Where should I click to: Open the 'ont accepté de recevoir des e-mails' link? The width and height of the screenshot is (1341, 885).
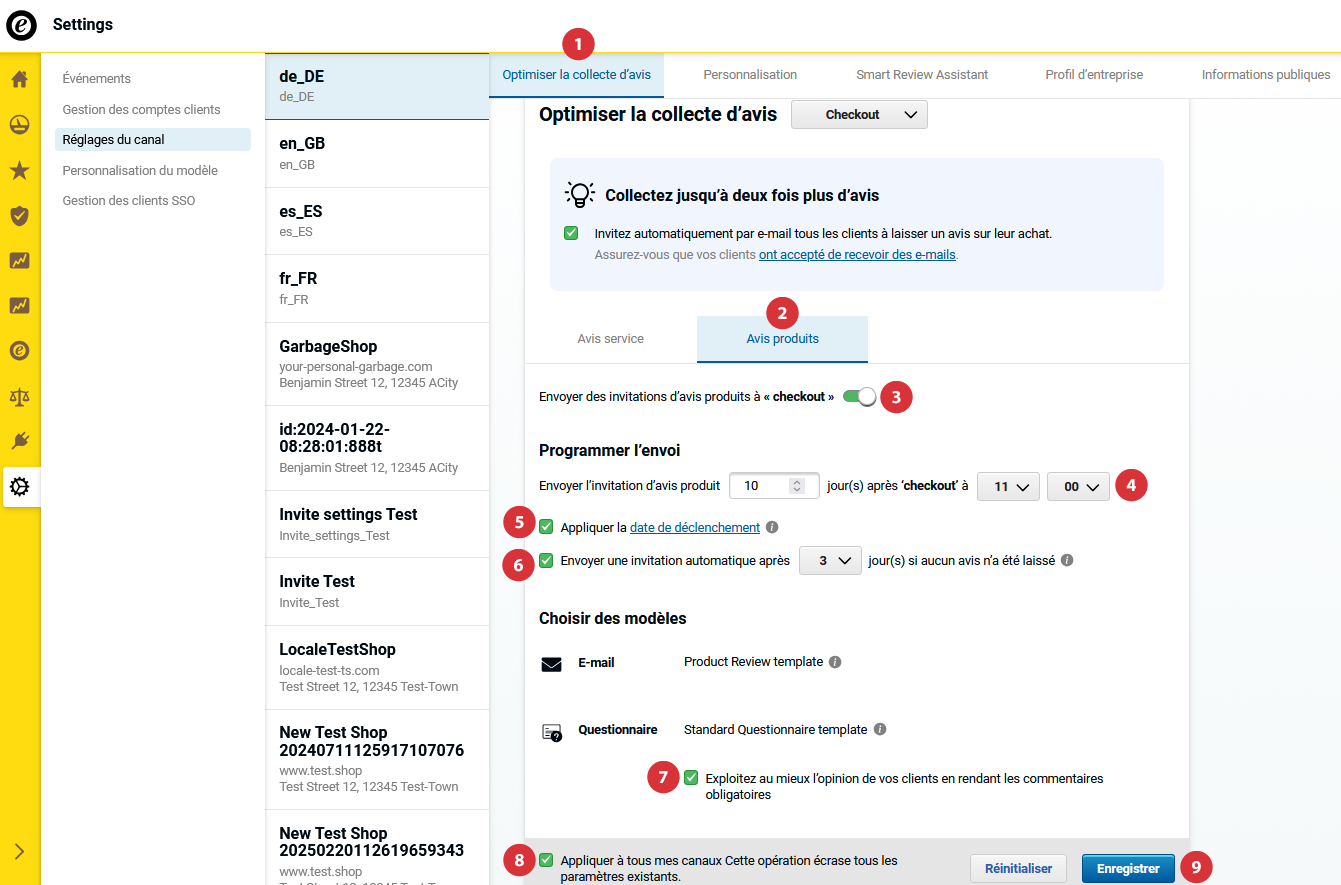(857, 255)
